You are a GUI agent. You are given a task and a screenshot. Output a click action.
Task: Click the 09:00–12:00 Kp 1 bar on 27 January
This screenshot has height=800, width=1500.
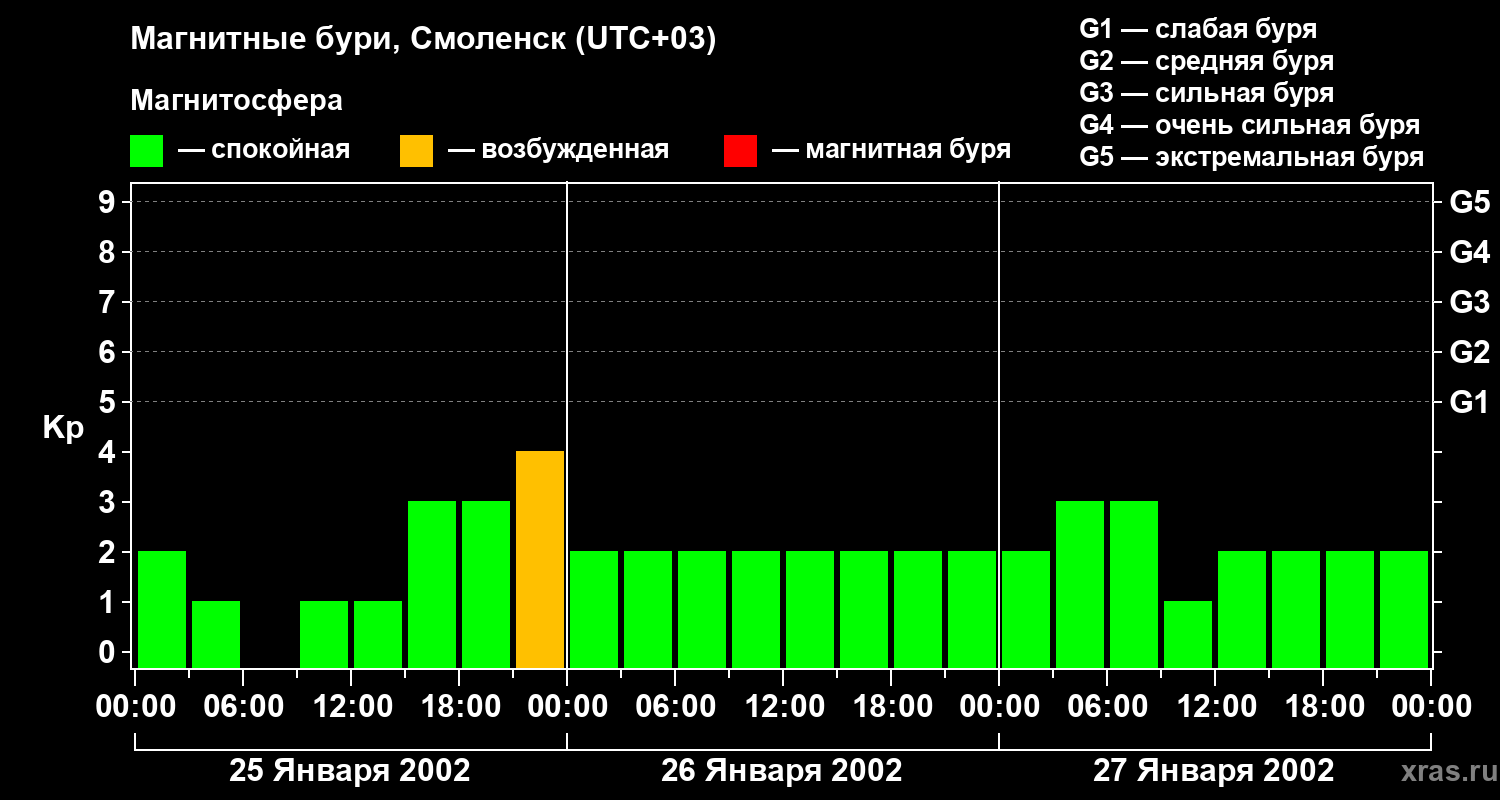pos(1188,635)
